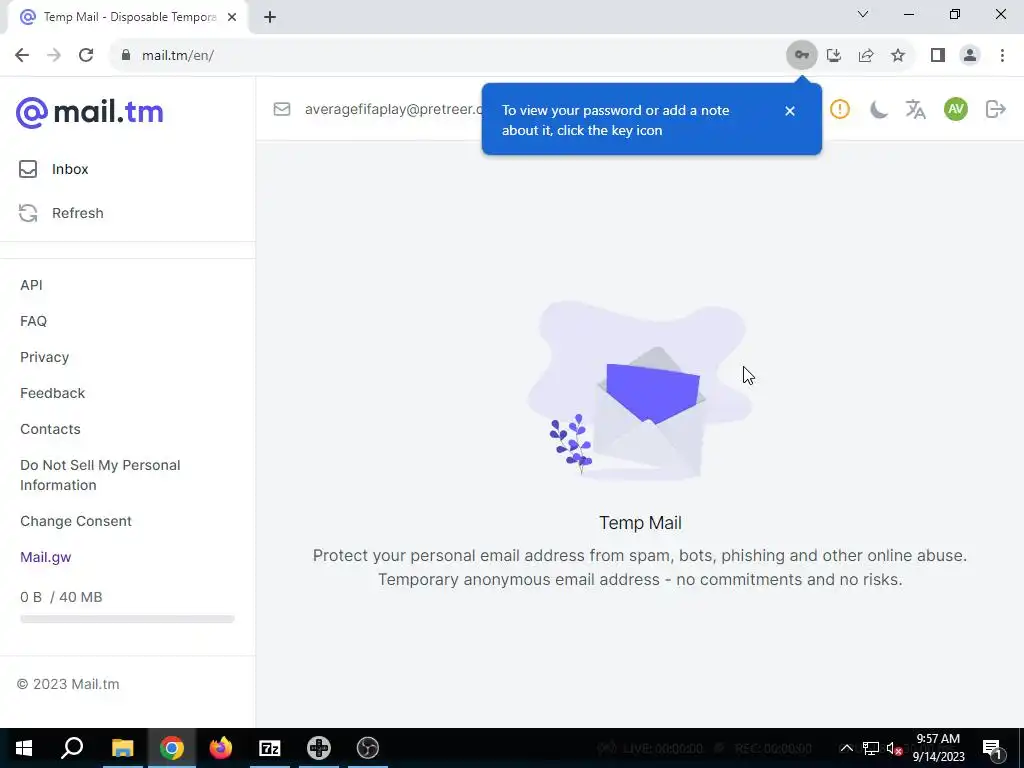Select the Temp Mail browser tab
The width and height of the screenshot is (1024, 768).
[x=127, y=17]
